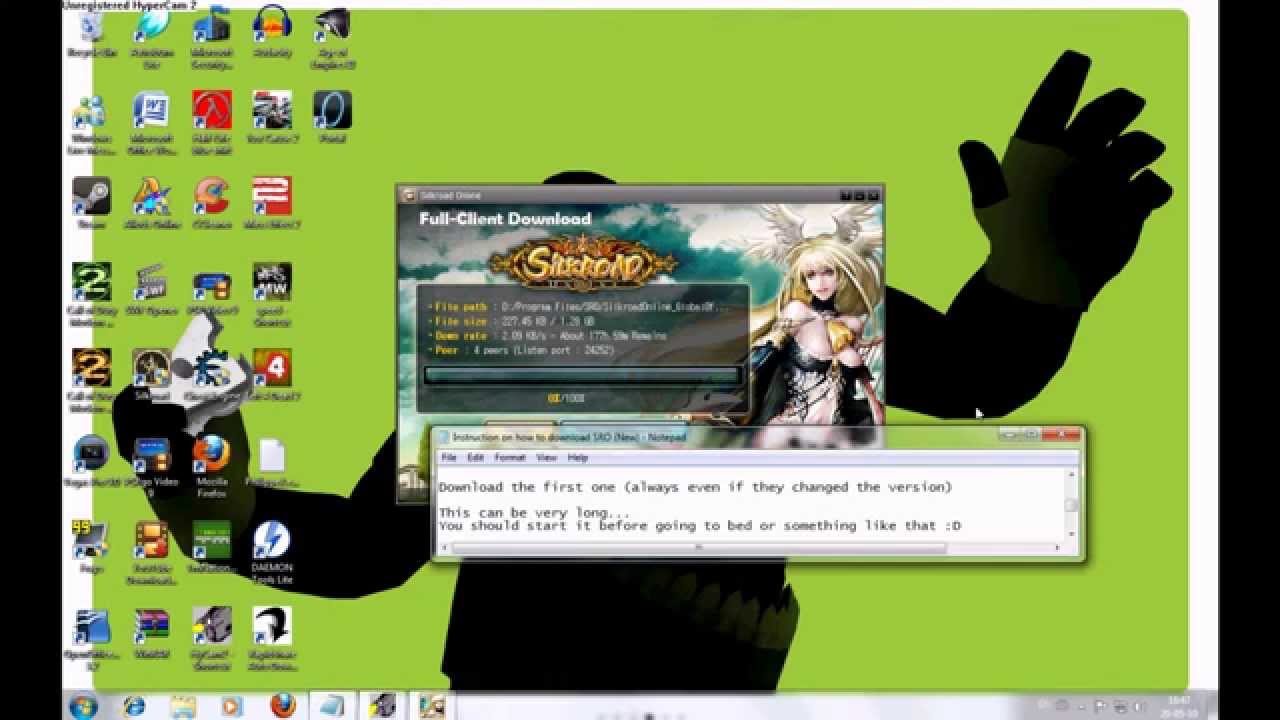
Task: Click the Notepad horizontal scroll left arrow
Action: [445, 547]
